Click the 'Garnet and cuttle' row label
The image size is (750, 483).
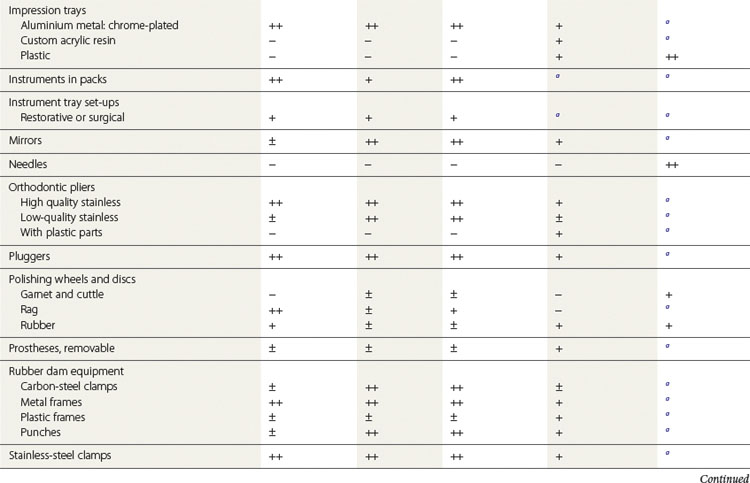coord(62,294)
